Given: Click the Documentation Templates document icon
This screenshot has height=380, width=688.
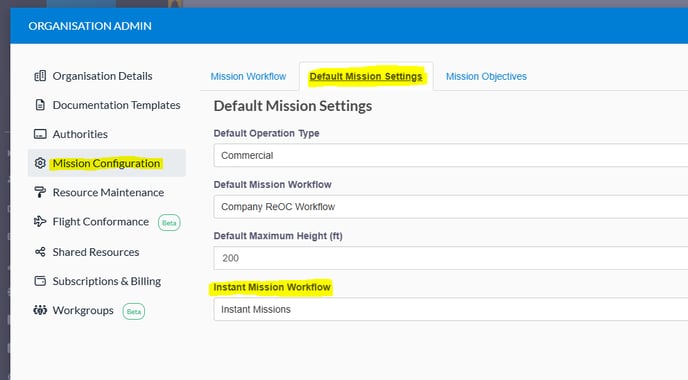Looking at the screenshot, I should (x=40, y=105).
